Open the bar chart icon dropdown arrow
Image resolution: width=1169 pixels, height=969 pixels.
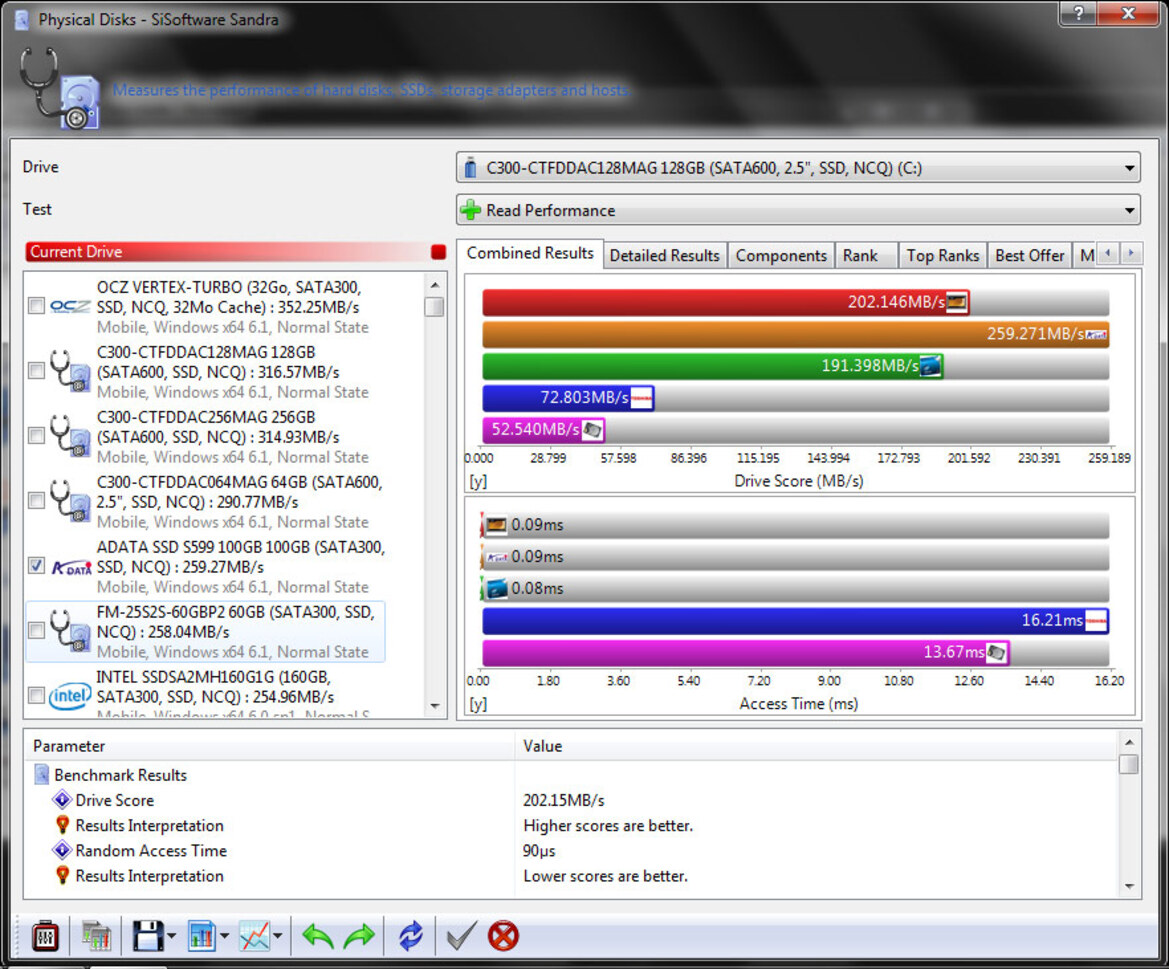coord(224,936)
